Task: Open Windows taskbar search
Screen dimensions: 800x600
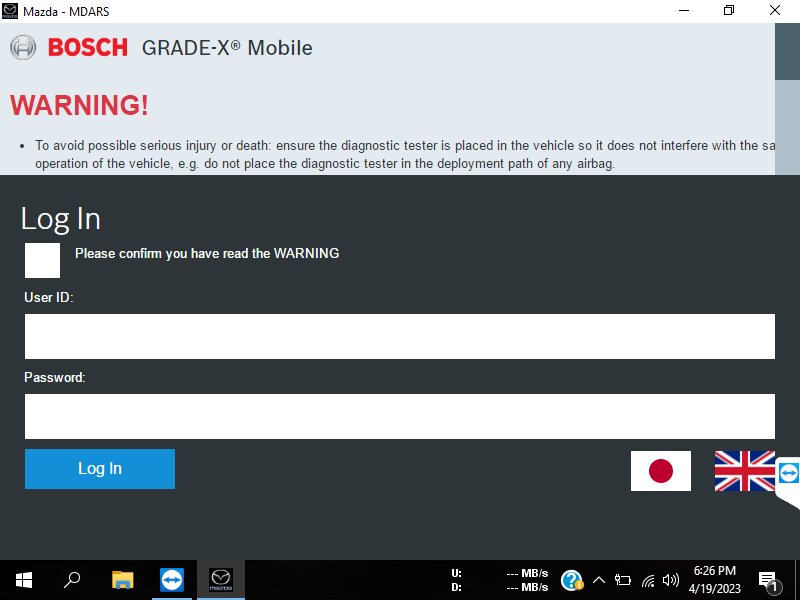Action: click(73, 580)
